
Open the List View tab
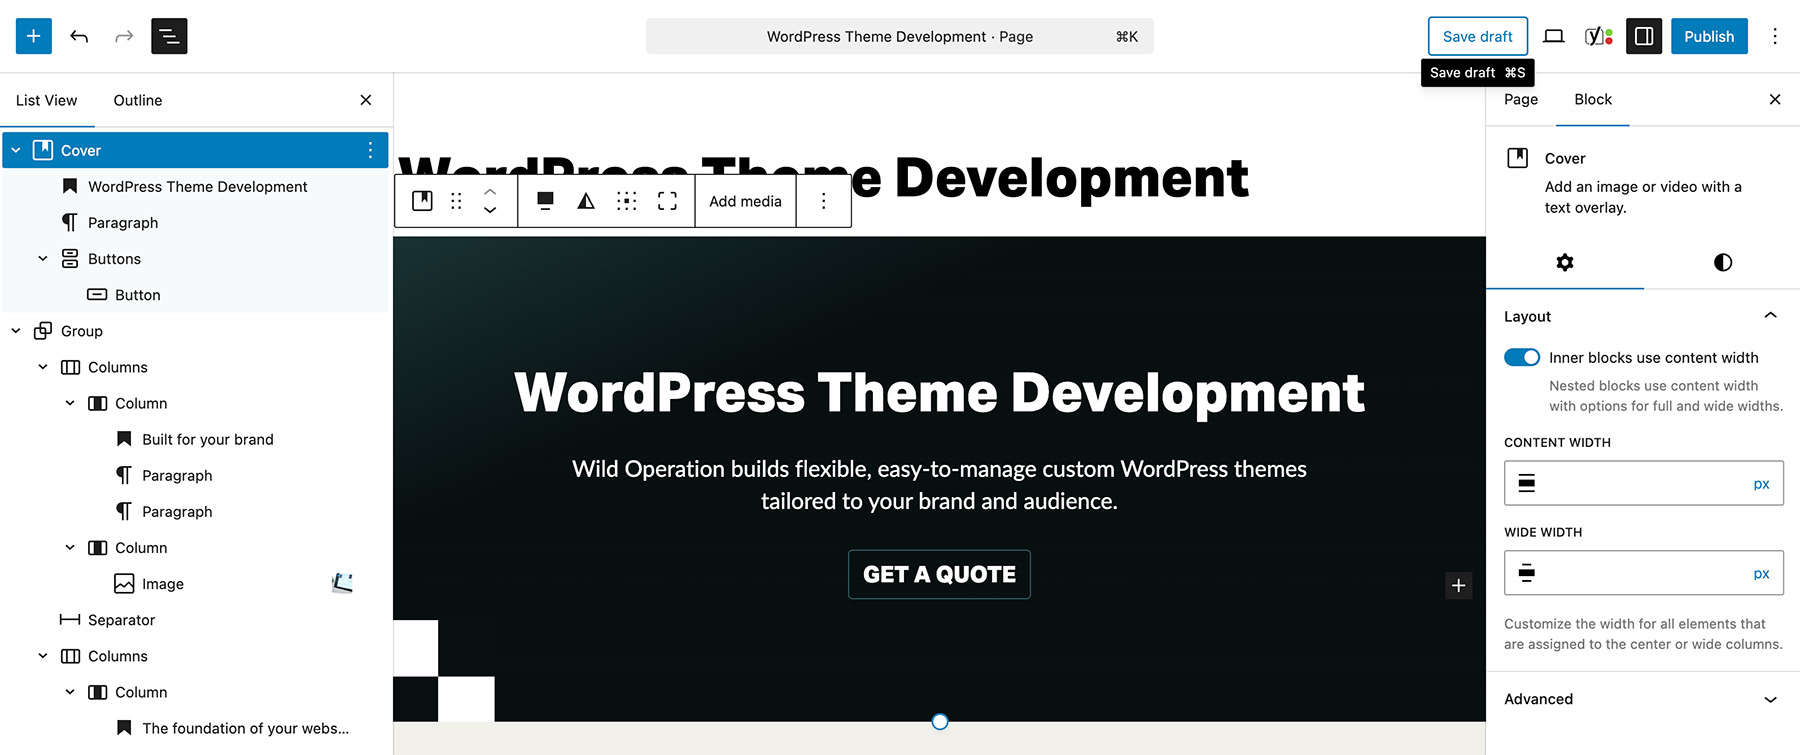click(47, 100)
